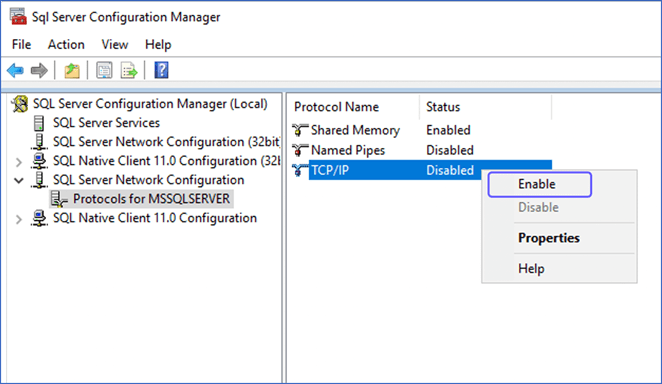662x384 pixels.
Task: Click the Up One Level folder icon
Action: click(72, 70)
